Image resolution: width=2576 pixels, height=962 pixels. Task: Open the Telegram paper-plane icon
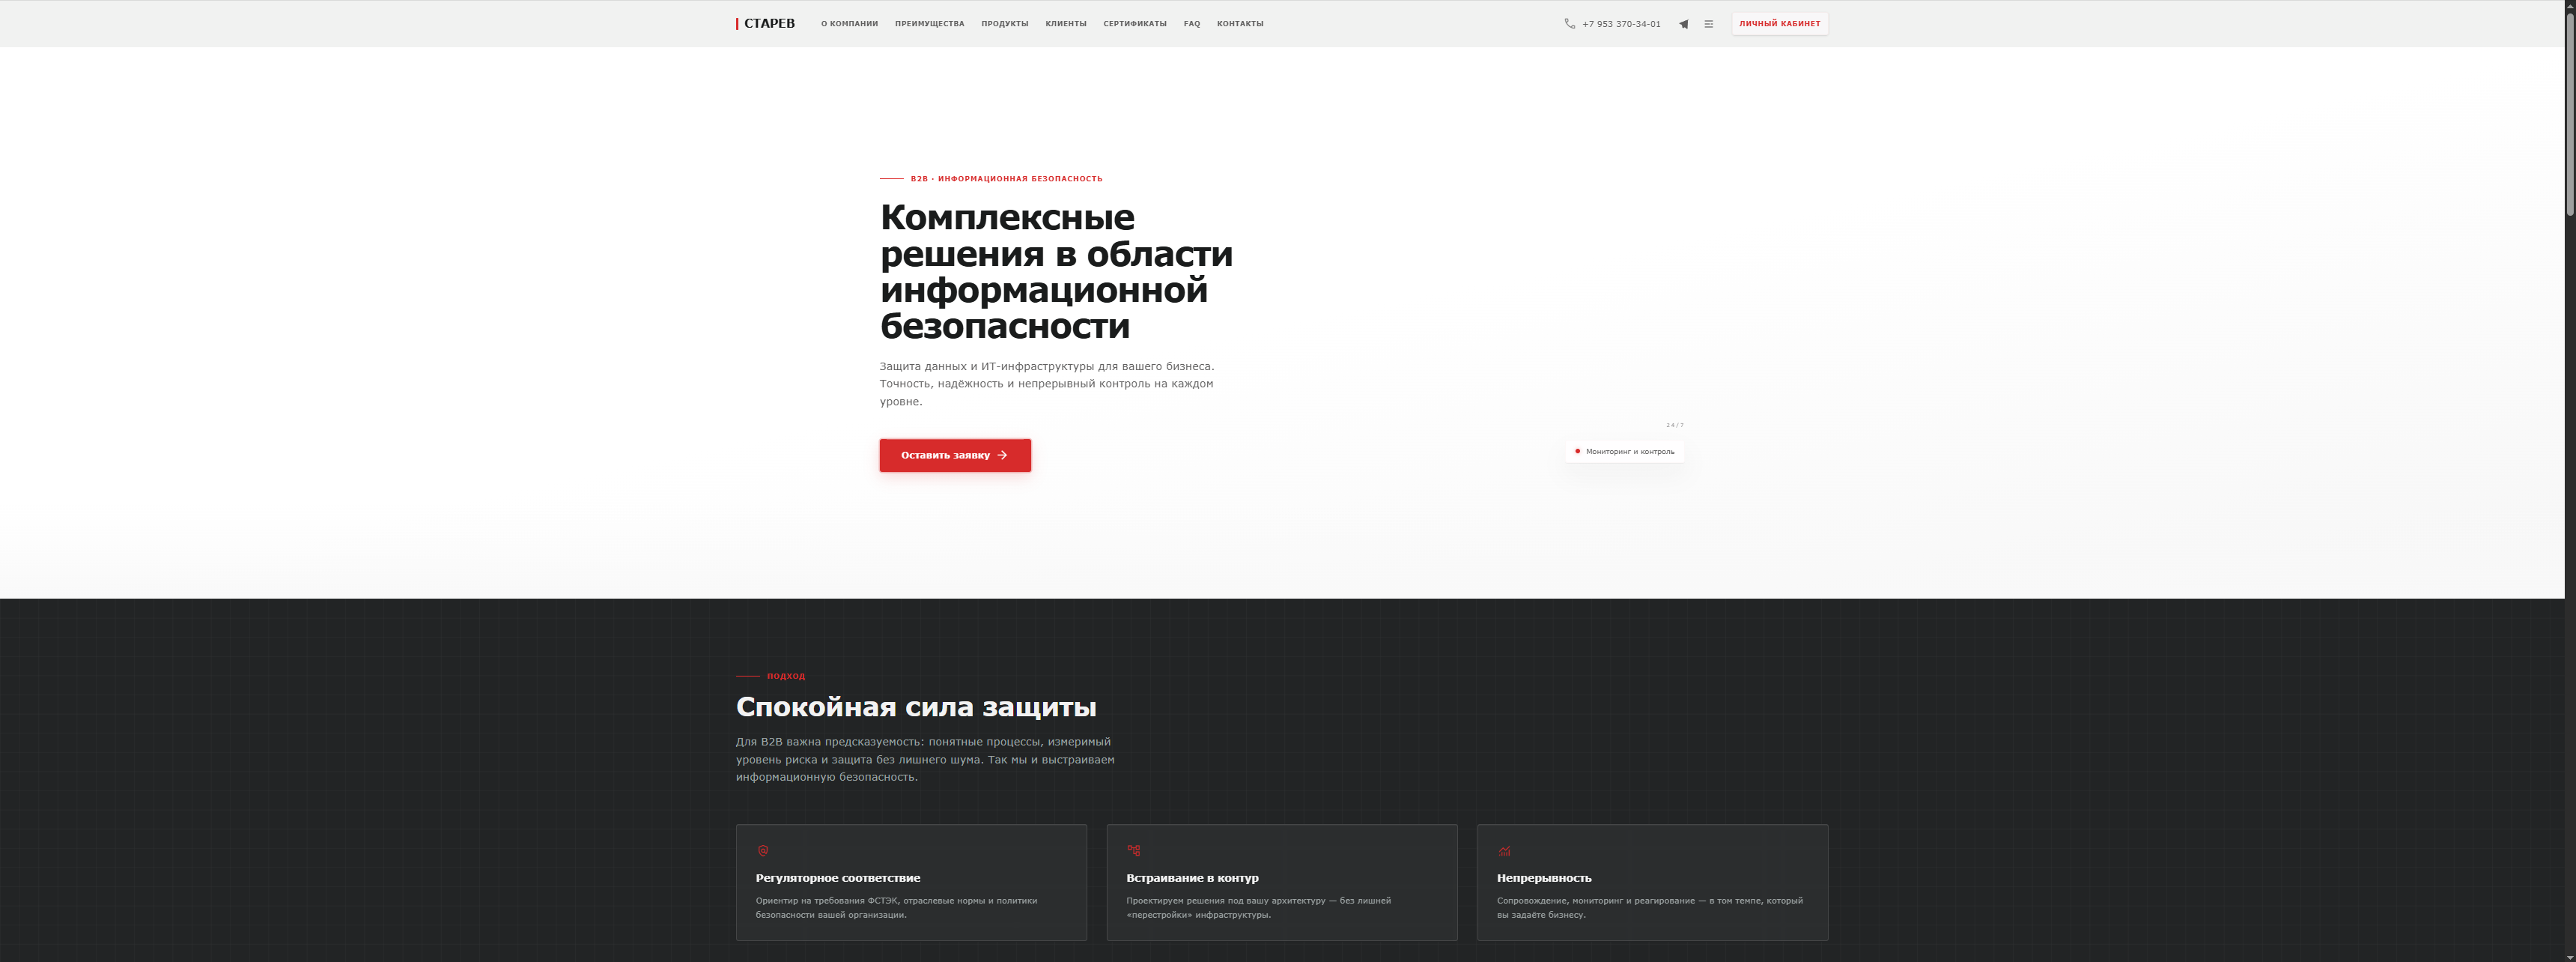coord(1683,24)
